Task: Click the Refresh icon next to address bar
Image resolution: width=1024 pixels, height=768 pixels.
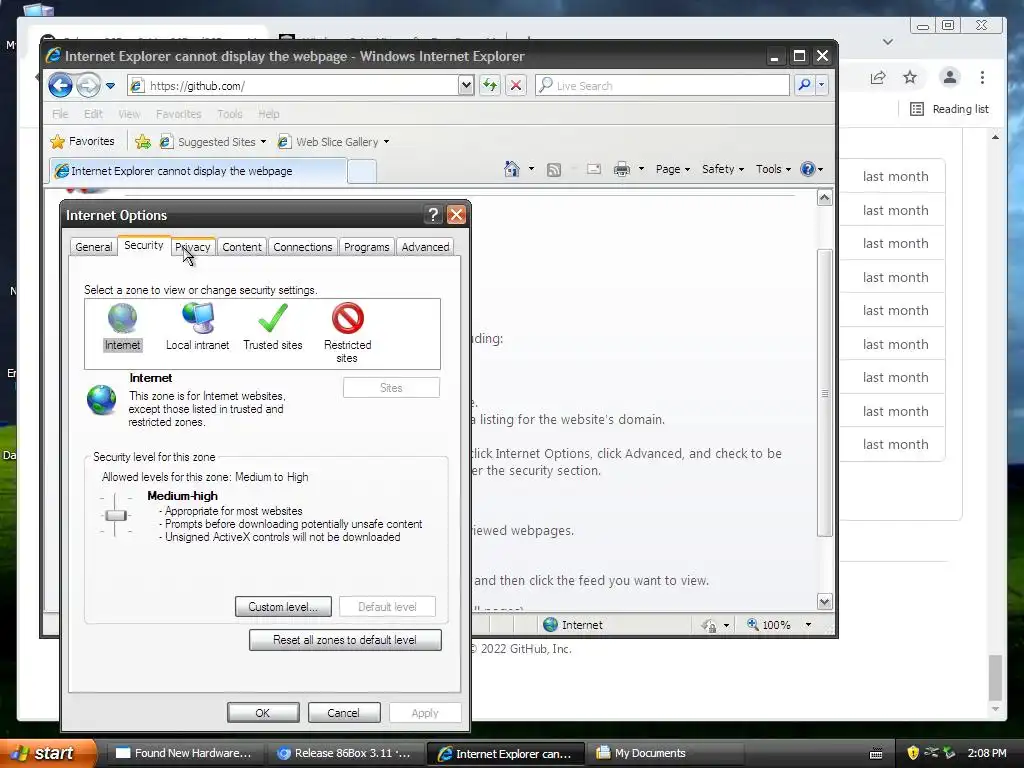Action: coord(490,85)
